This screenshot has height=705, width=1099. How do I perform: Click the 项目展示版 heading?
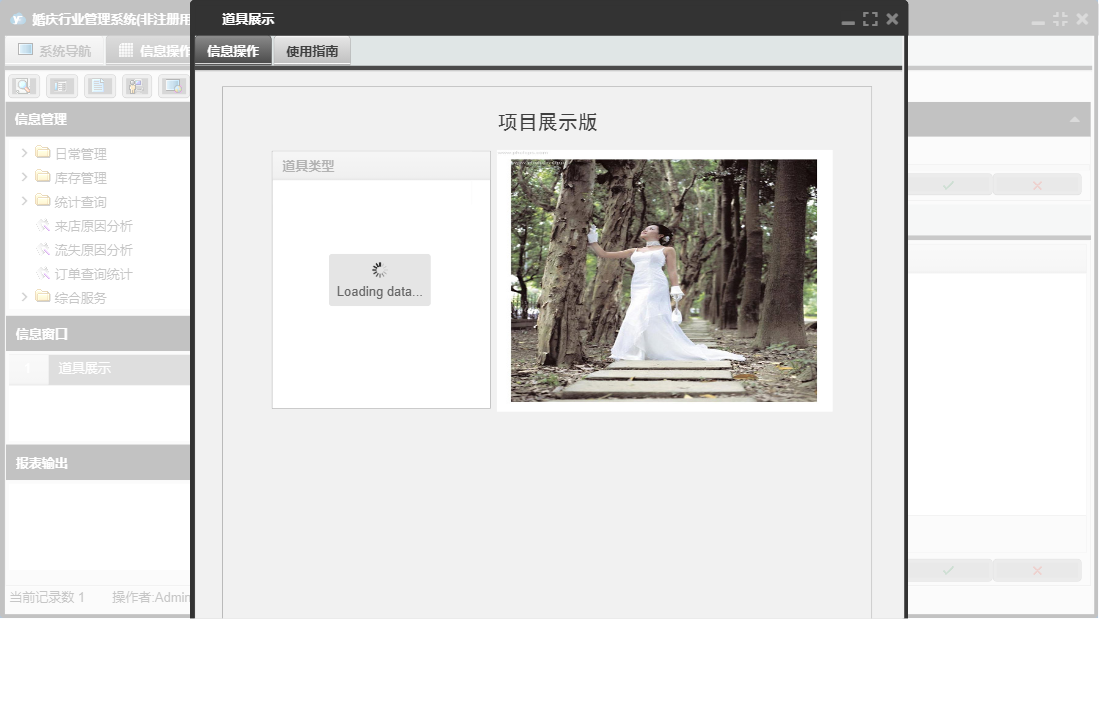[x=547, y=123]
